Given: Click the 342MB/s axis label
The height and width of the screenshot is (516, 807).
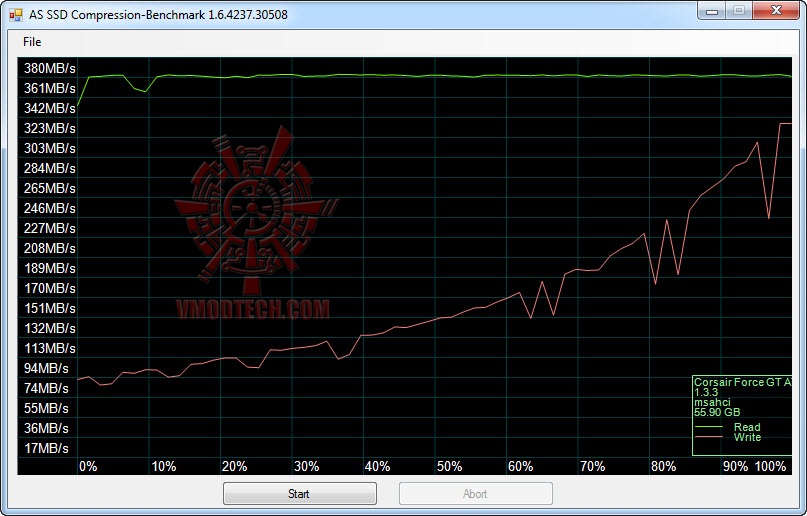Looking at the screenshot, I should 49,109.
